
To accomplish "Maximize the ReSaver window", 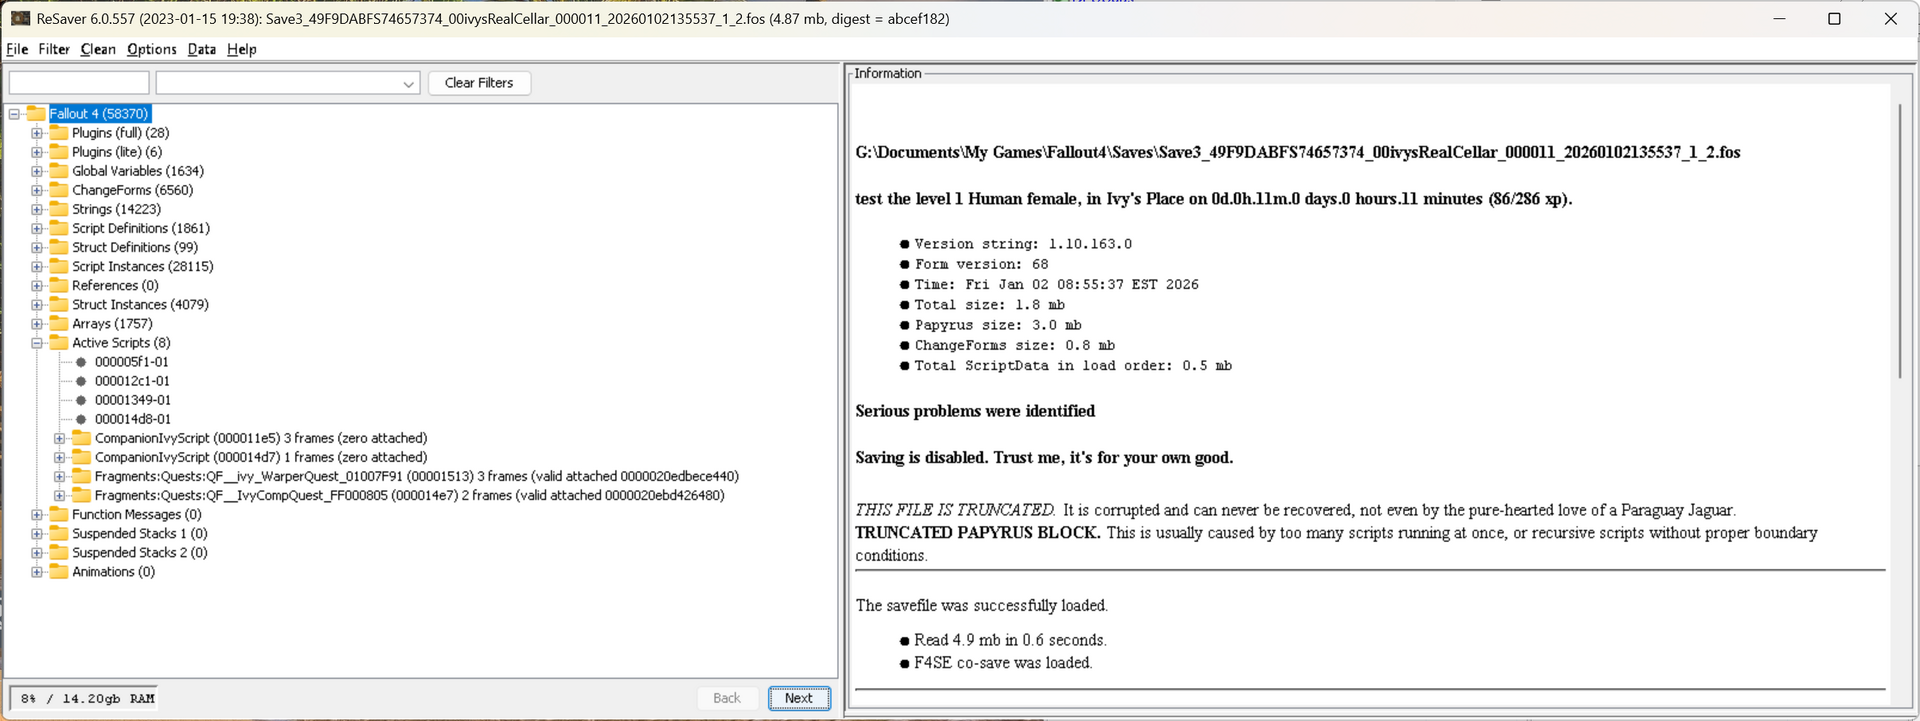I will pos(1834,18).
